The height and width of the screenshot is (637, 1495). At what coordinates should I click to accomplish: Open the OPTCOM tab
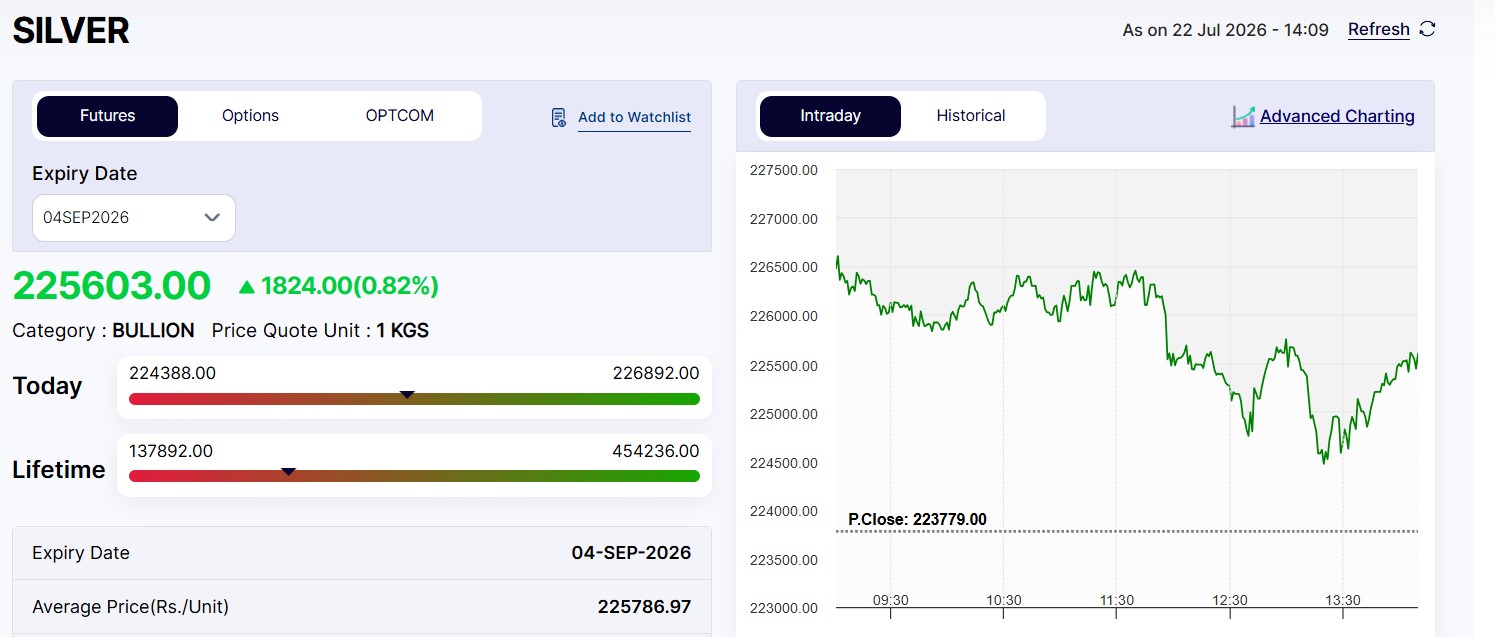[400, 116]
